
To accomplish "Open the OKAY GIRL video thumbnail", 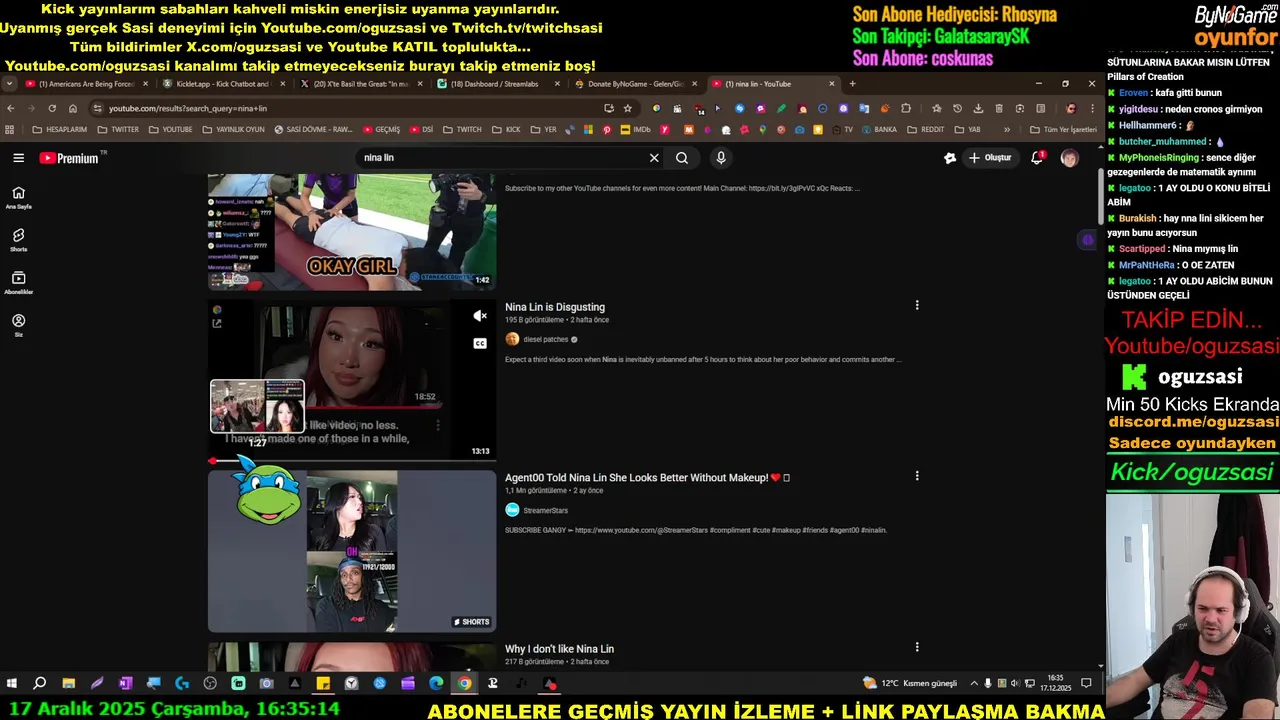I will coord(352,232).
